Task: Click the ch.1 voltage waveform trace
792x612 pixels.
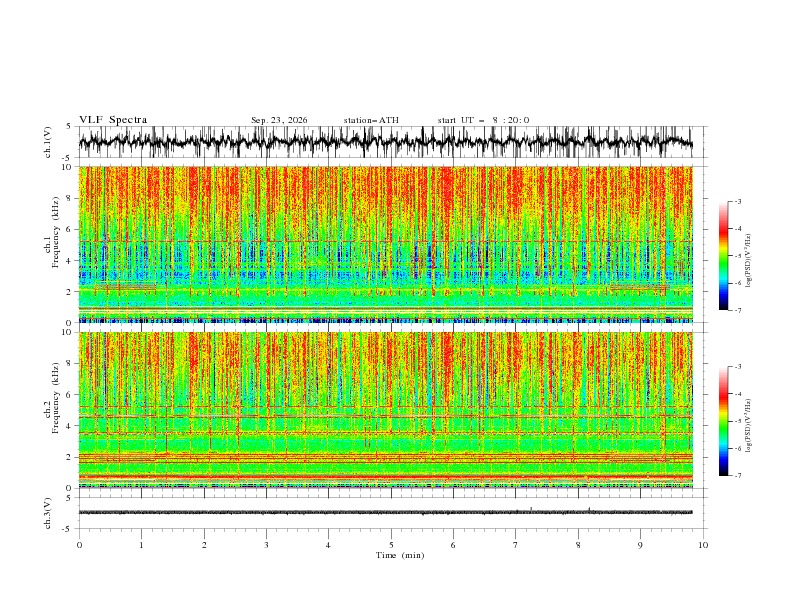Action: (385, 142)
